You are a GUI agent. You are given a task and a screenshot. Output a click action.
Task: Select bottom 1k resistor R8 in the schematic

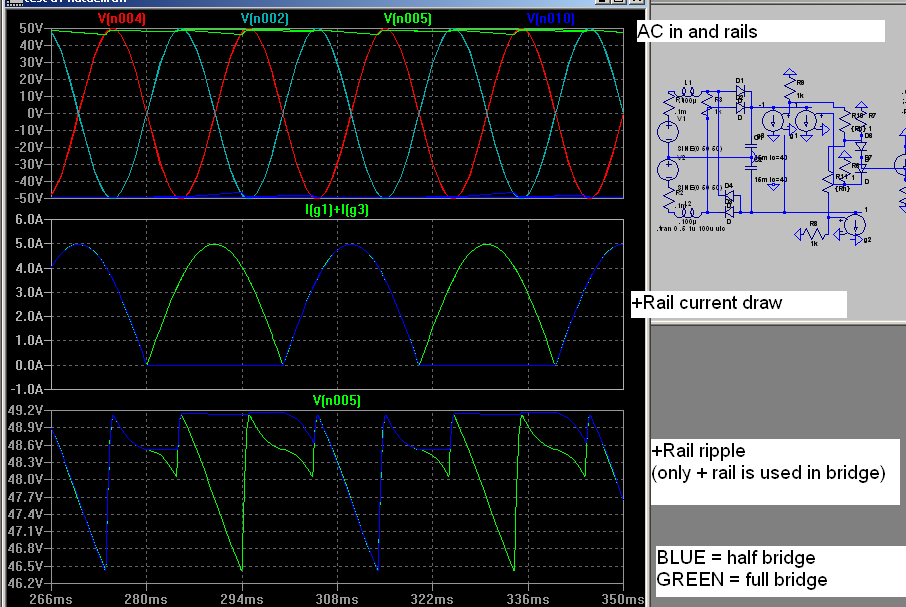coord(812,234)
